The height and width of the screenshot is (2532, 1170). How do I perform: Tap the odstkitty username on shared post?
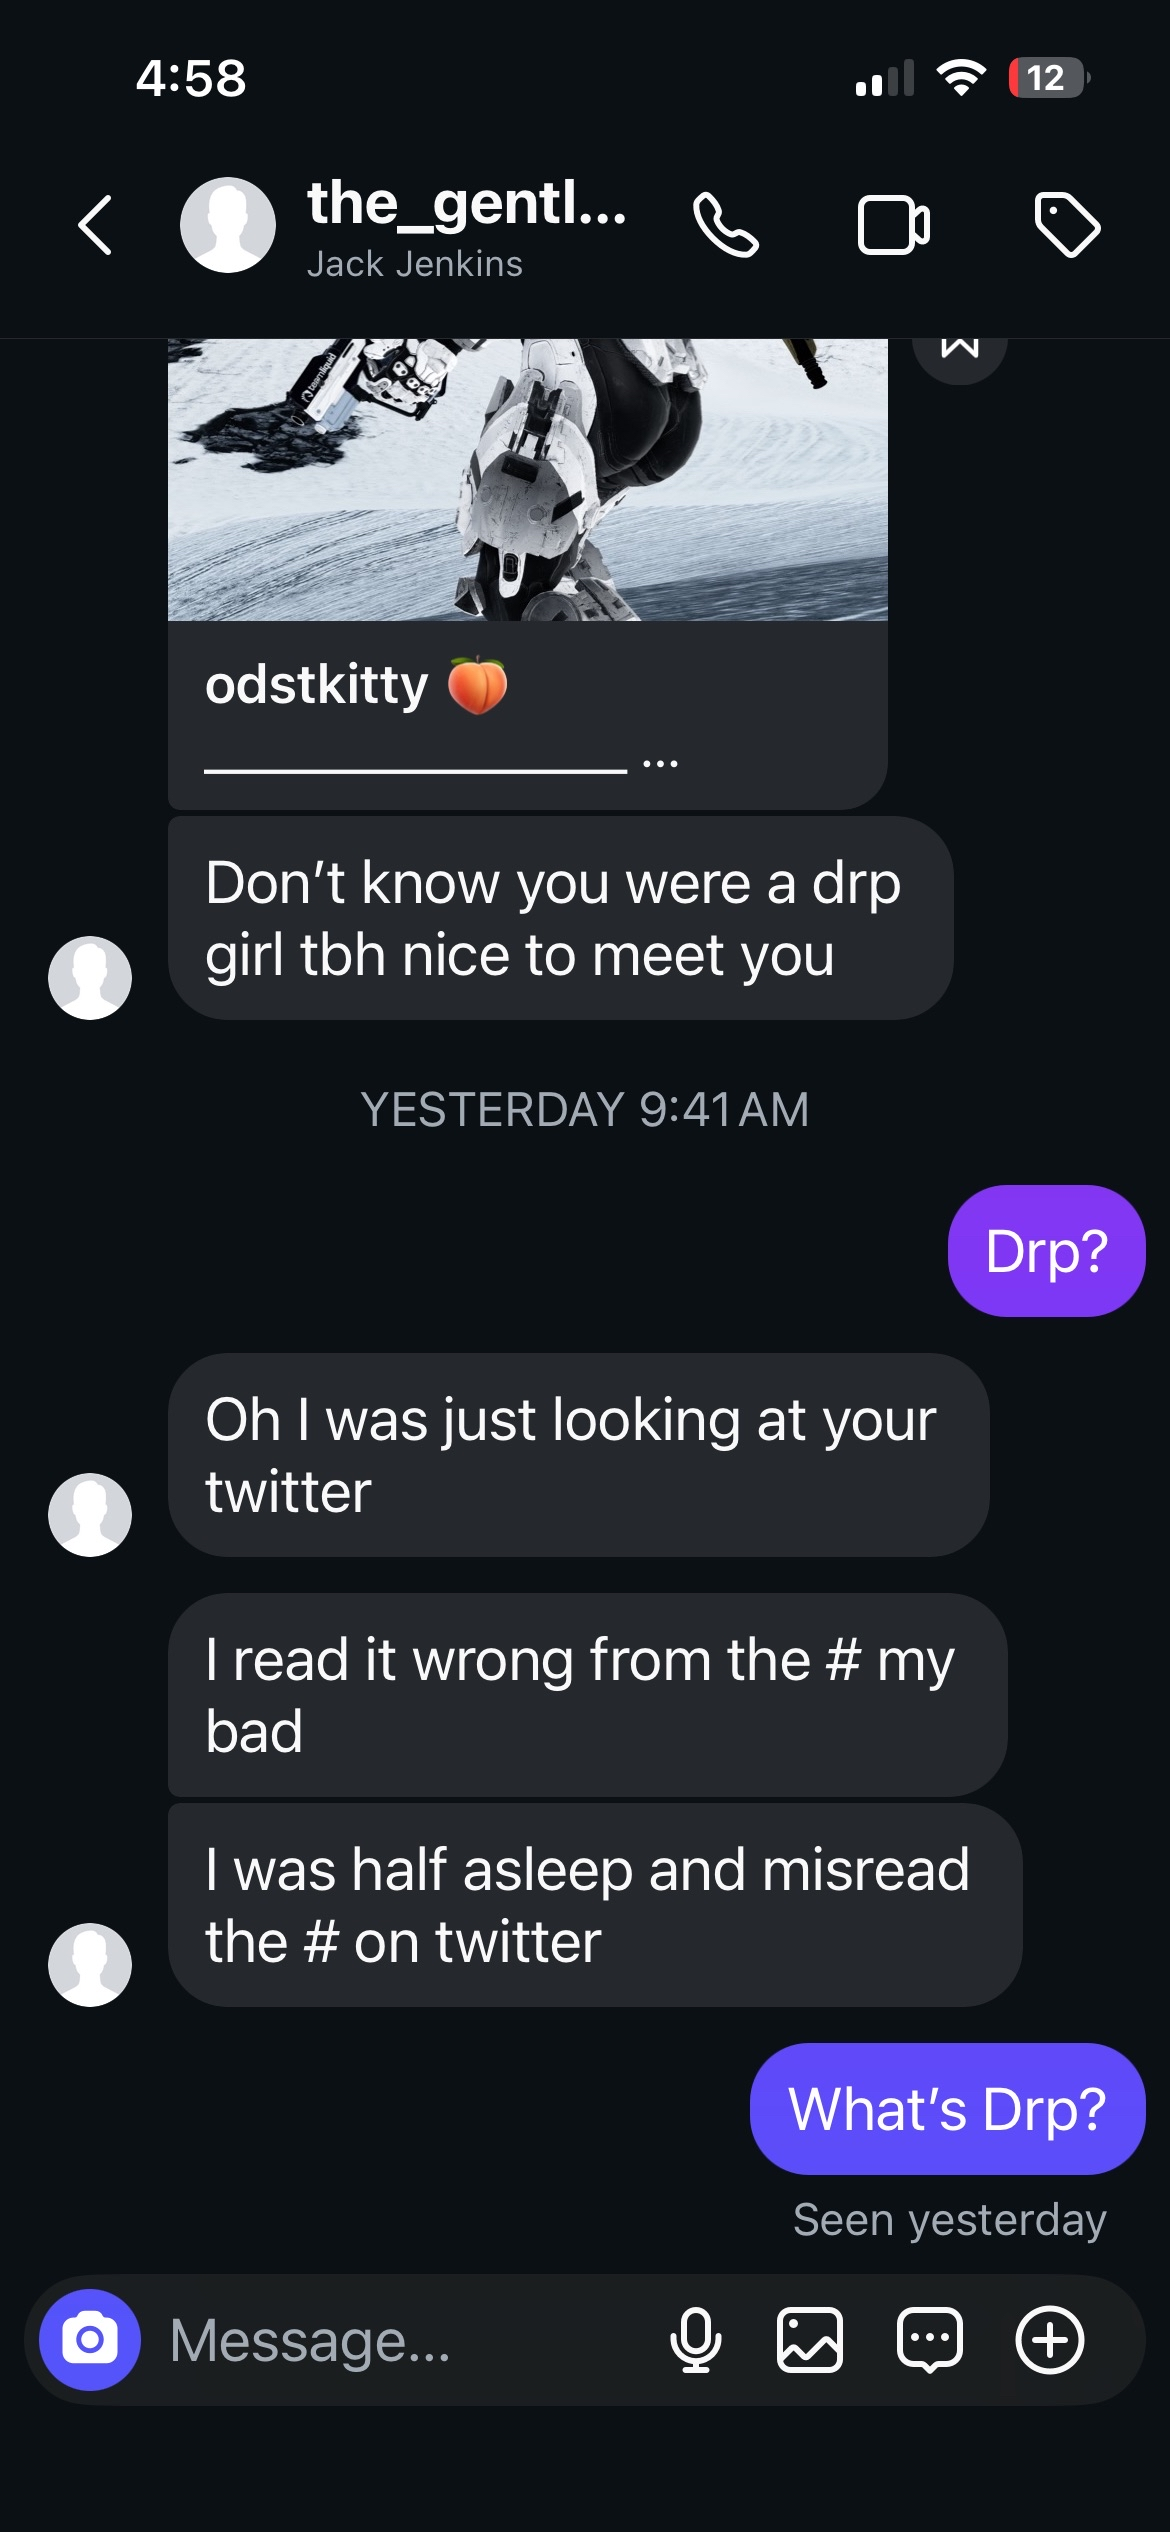point(317,686)
